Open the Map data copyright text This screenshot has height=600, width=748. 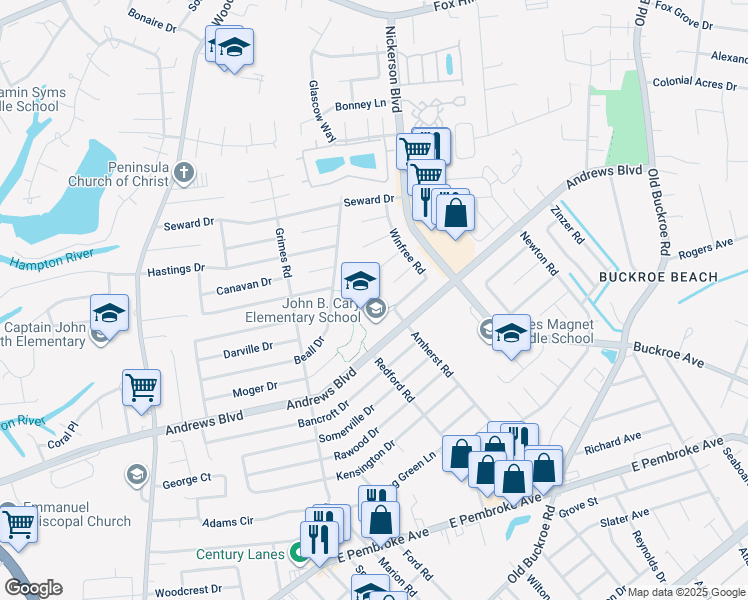pyautogui.click(x=686, y=593)
